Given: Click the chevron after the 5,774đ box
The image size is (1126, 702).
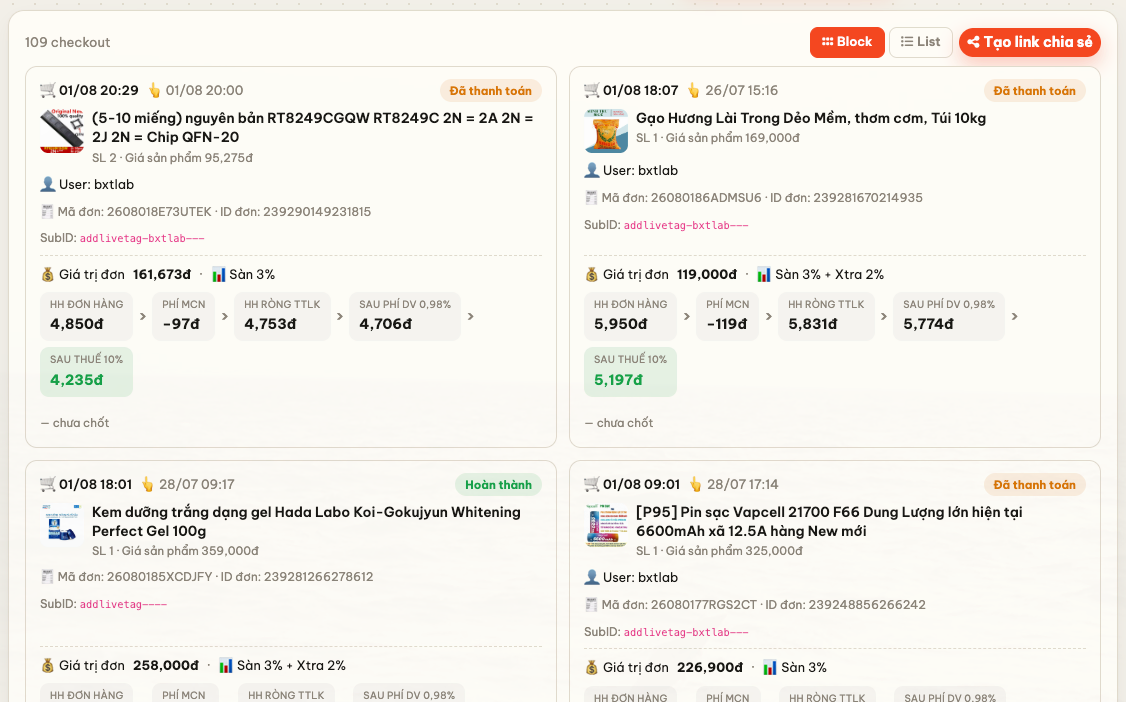Looking at the screenshot, I should pyautogui.click(x=1015, y=317).
